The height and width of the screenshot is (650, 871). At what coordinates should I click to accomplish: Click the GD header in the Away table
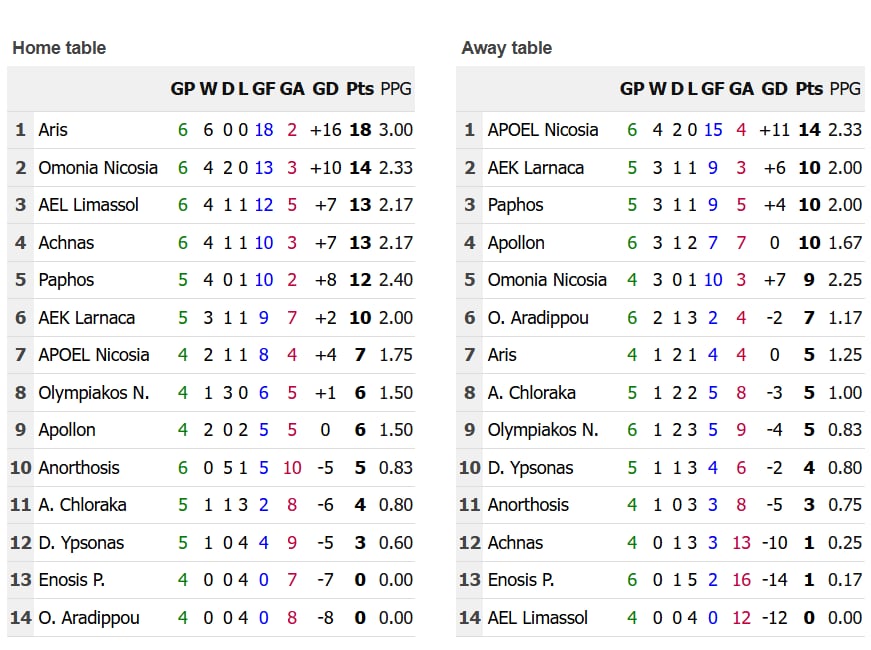pyautogui.click(x=775, y=89)
